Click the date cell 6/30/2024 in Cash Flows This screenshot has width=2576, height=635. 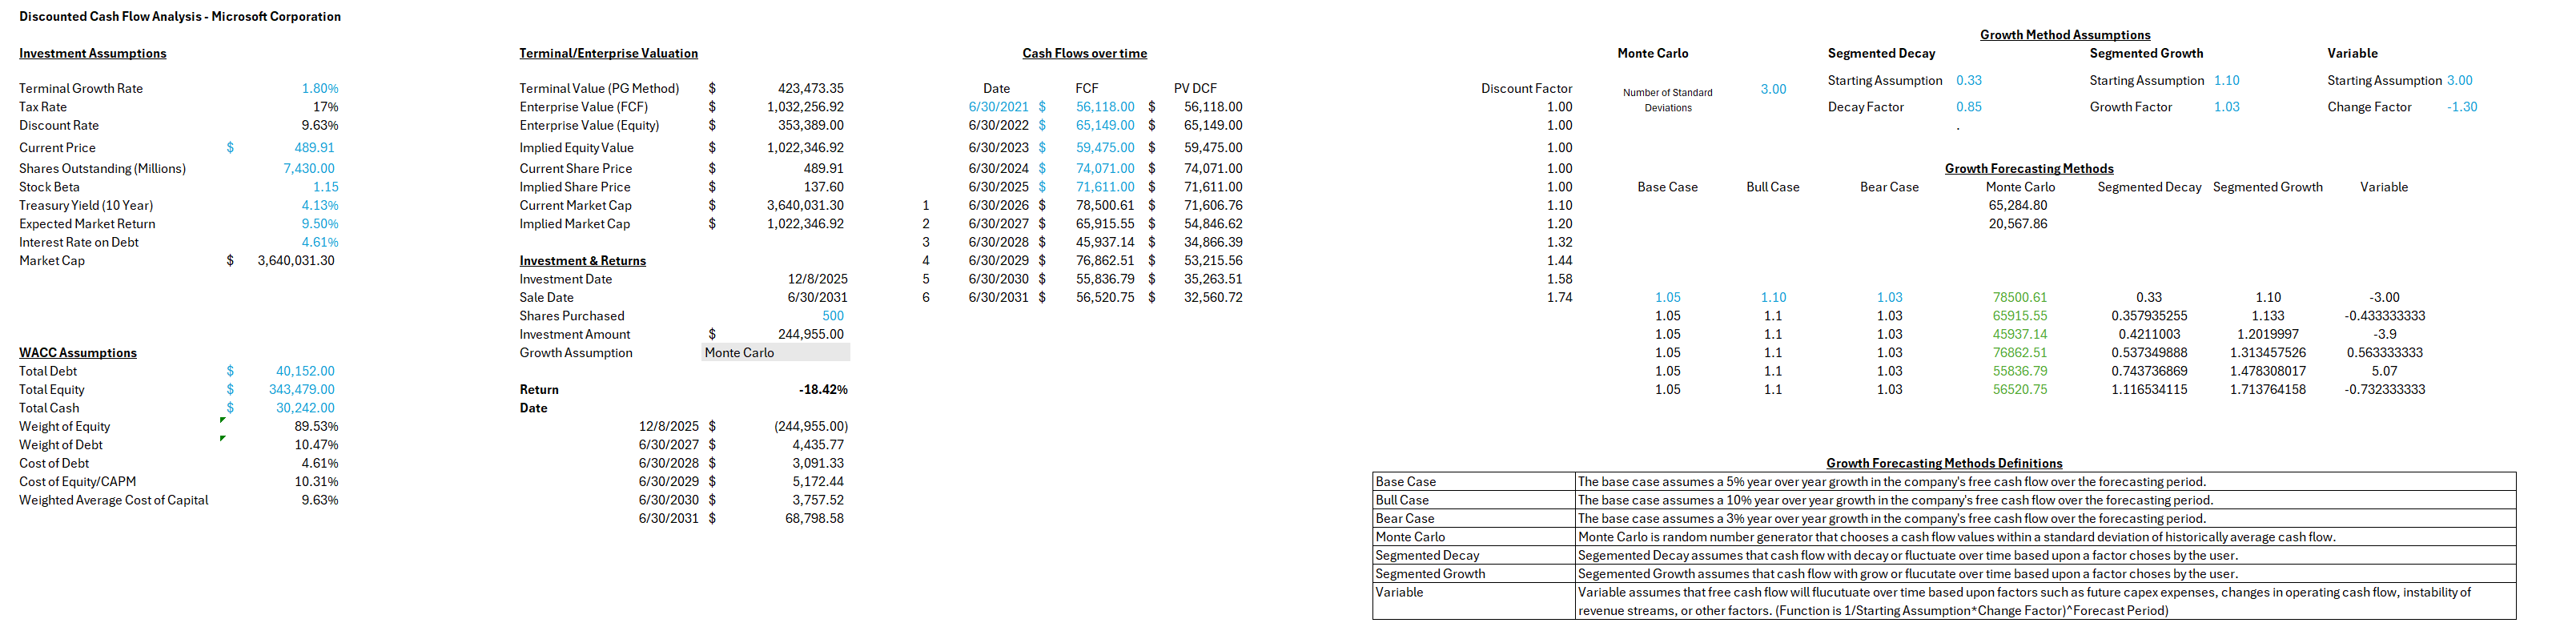998,168
